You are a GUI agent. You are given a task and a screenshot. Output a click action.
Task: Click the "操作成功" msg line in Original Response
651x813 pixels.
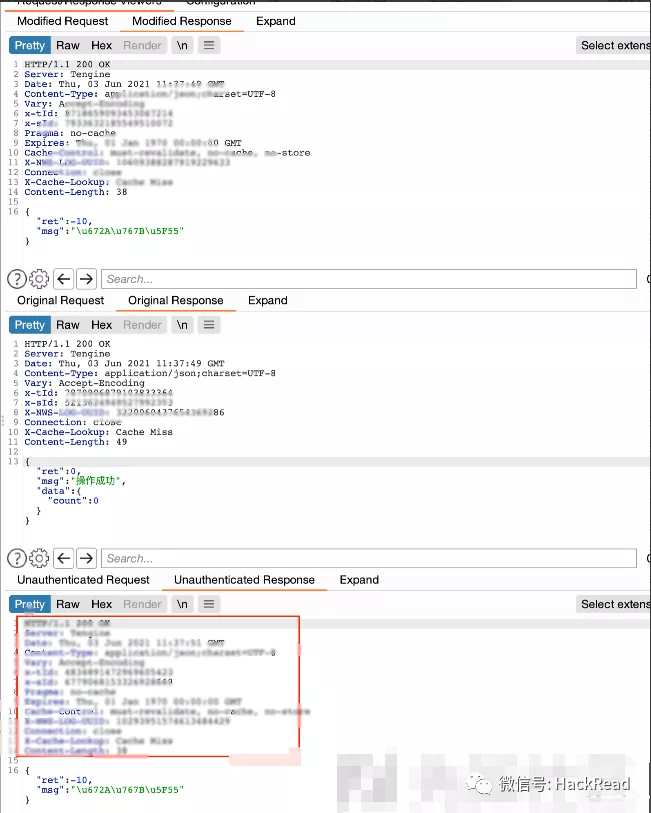pyautogui.click(x=80, y=481)
